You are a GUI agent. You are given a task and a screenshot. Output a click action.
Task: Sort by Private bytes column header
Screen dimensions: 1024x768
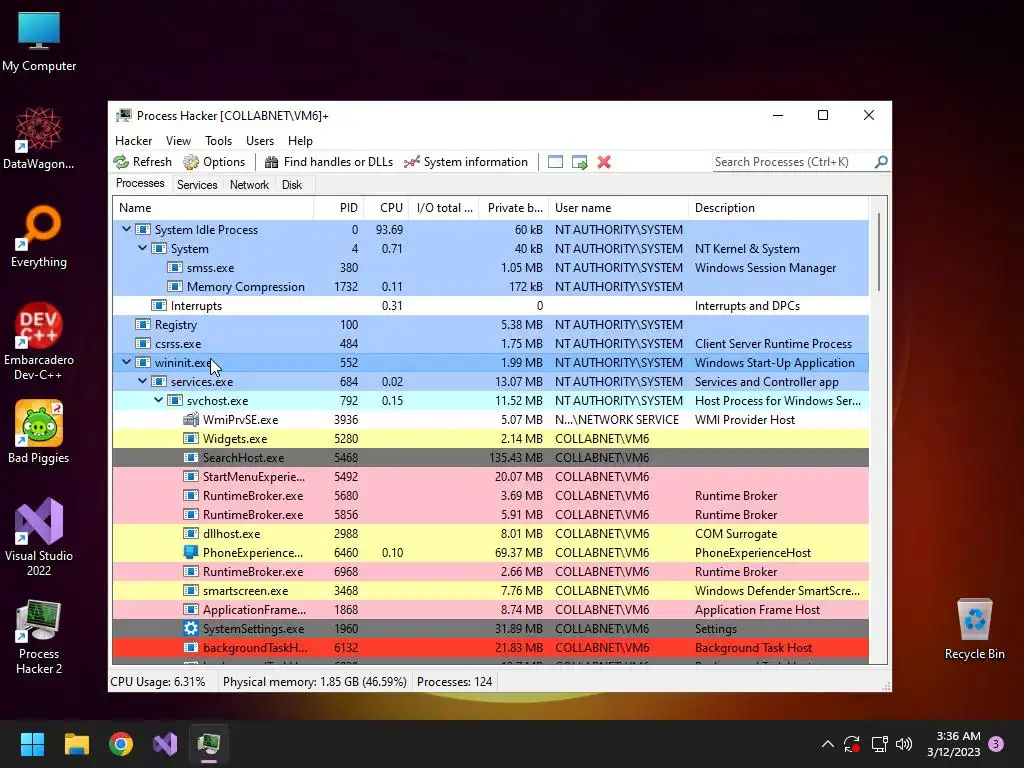(514, 208)
